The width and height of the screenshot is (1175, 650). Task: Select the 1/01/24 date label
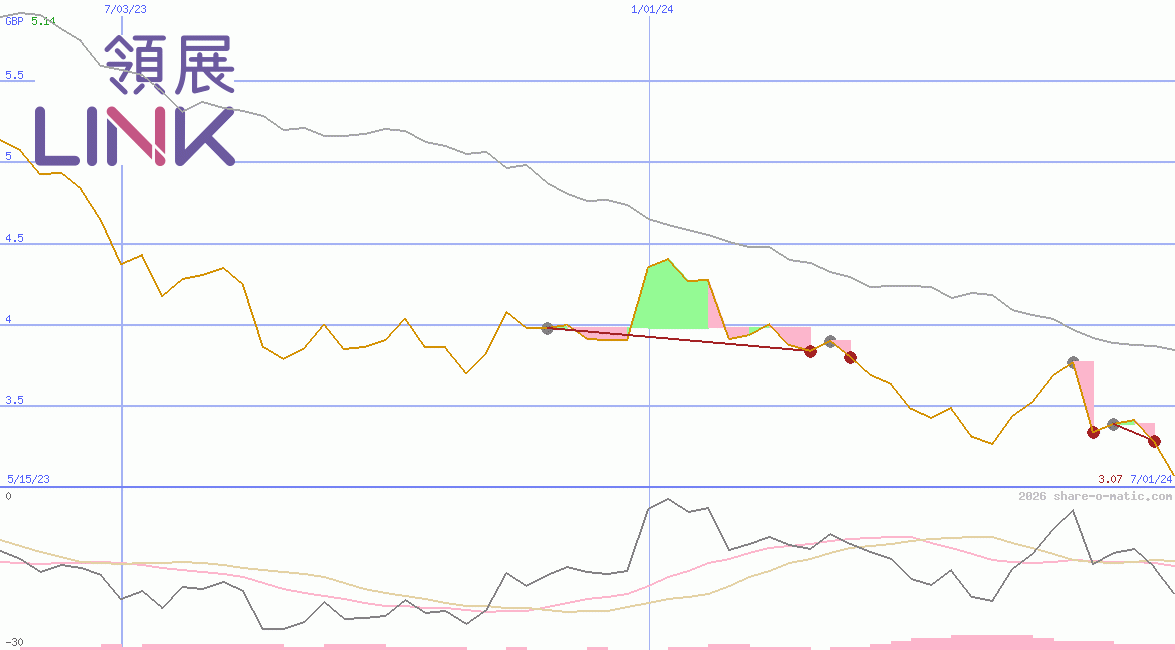(652, 9)
